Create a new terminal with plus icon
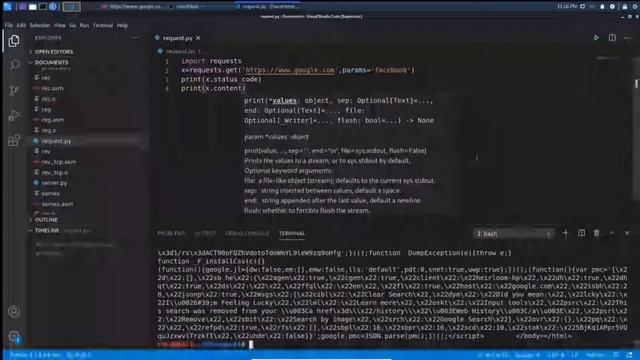The image size is (640, 360). pos(565,233)
